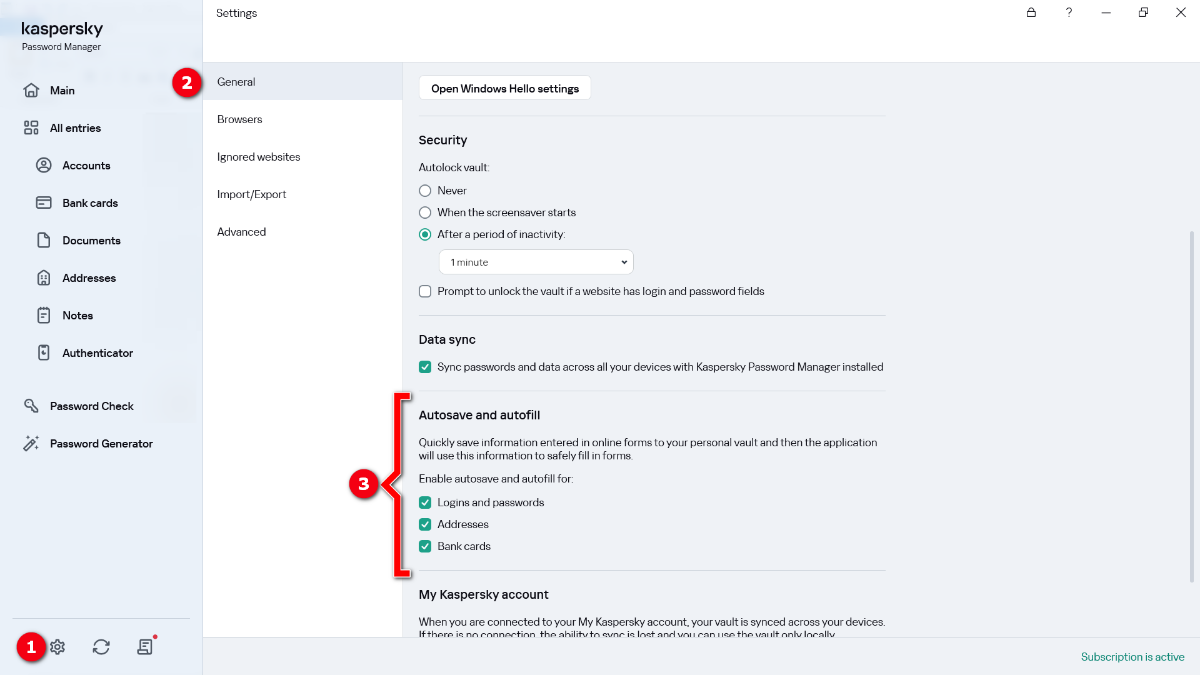Go to the Main home page
The image size is (1200, 675).
coord(62,90)
